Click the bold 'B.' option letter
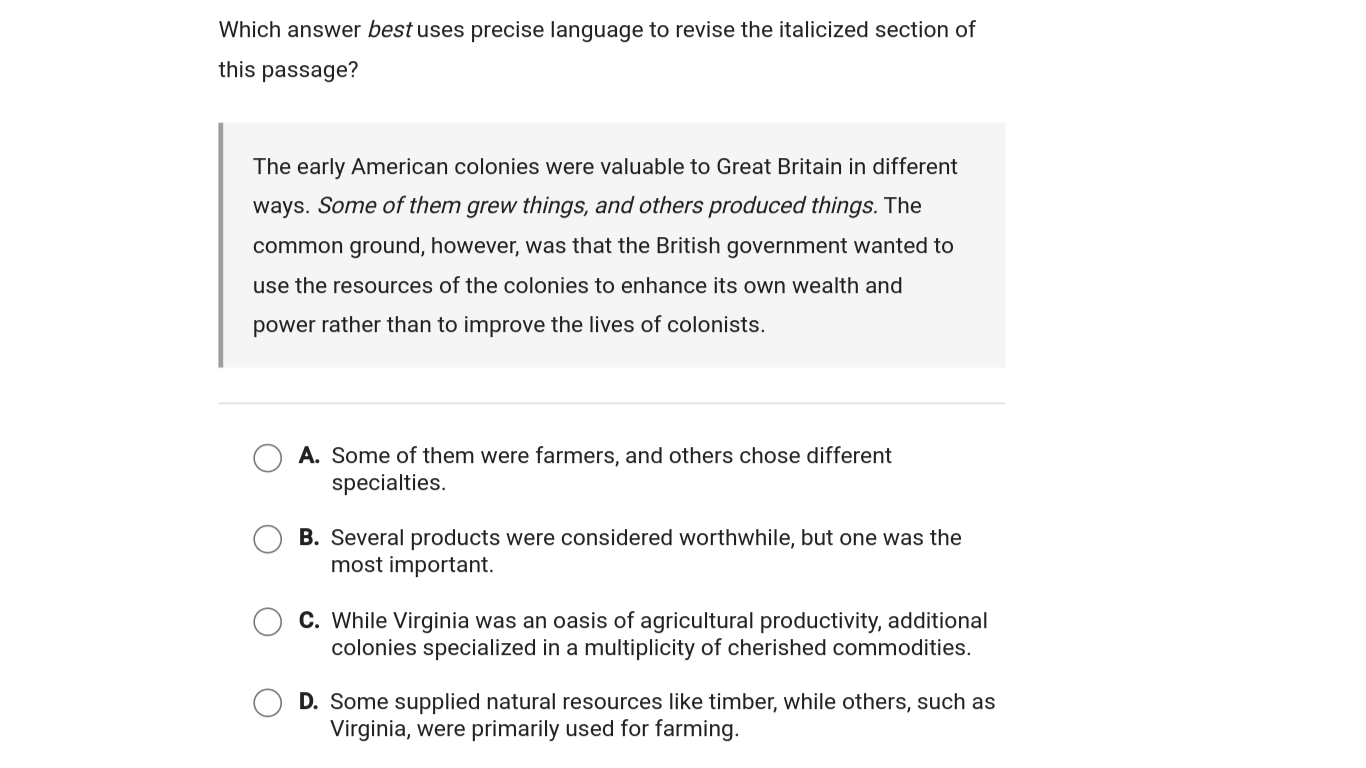The image size is (1366, 768). 309,538
